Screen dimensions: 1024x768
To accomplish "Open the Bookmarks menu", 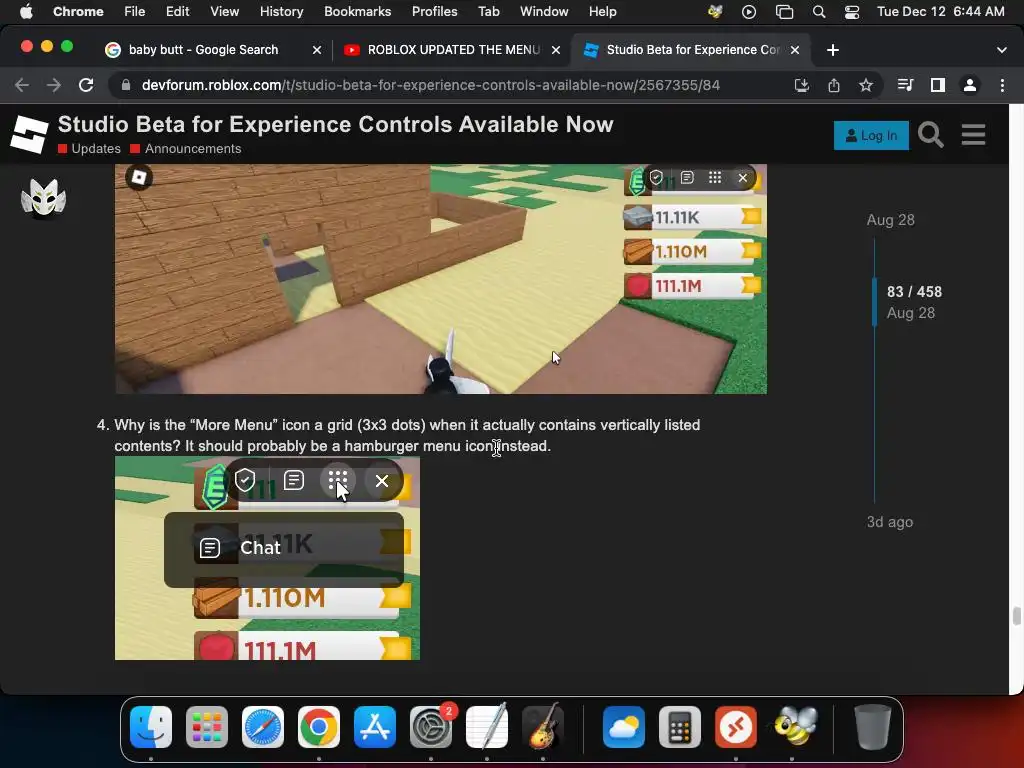I will click(x=357, y=11).
